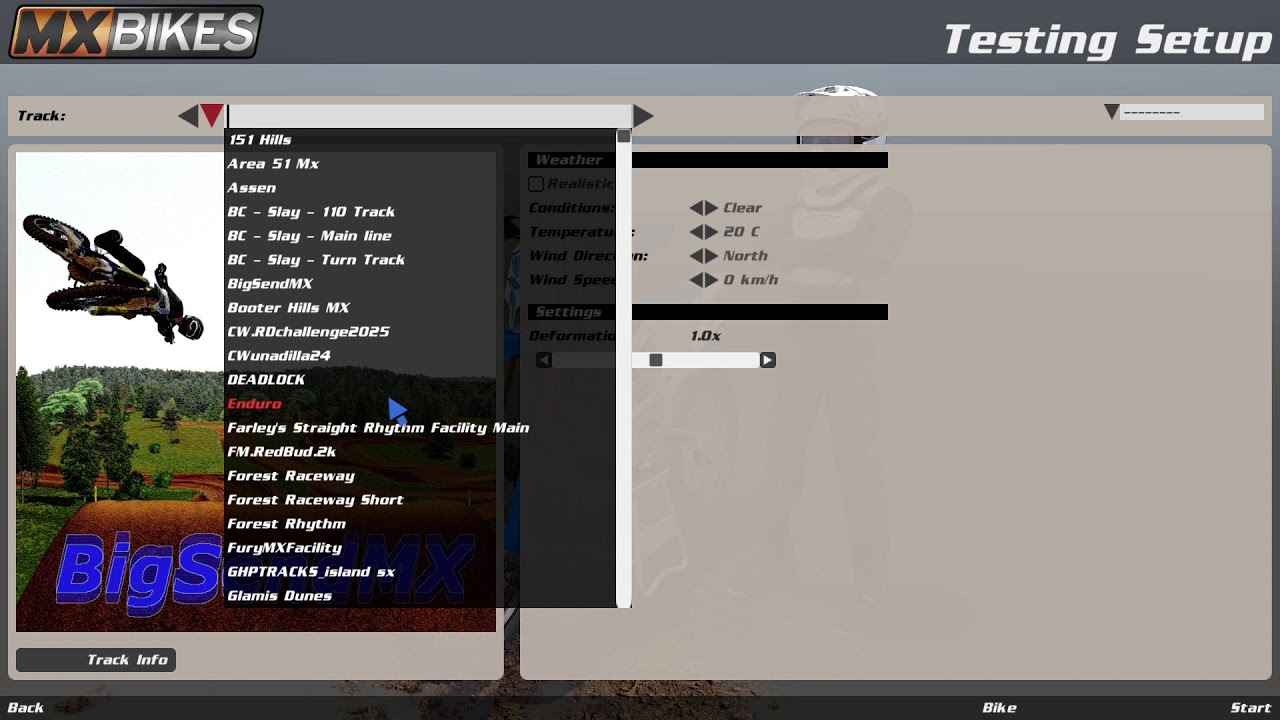Choose CW.RDchallenge2025 track
The width and height of the screenshot is (1280, 720).
(x=308, y=332)
